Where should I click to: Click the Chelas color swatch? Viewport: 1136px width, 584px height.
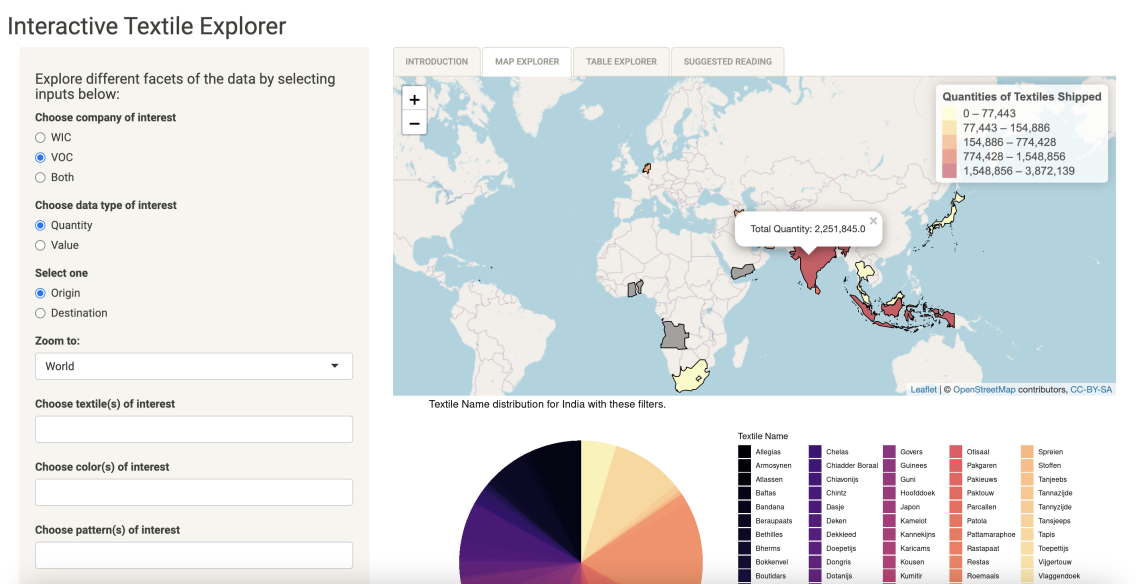815,451
